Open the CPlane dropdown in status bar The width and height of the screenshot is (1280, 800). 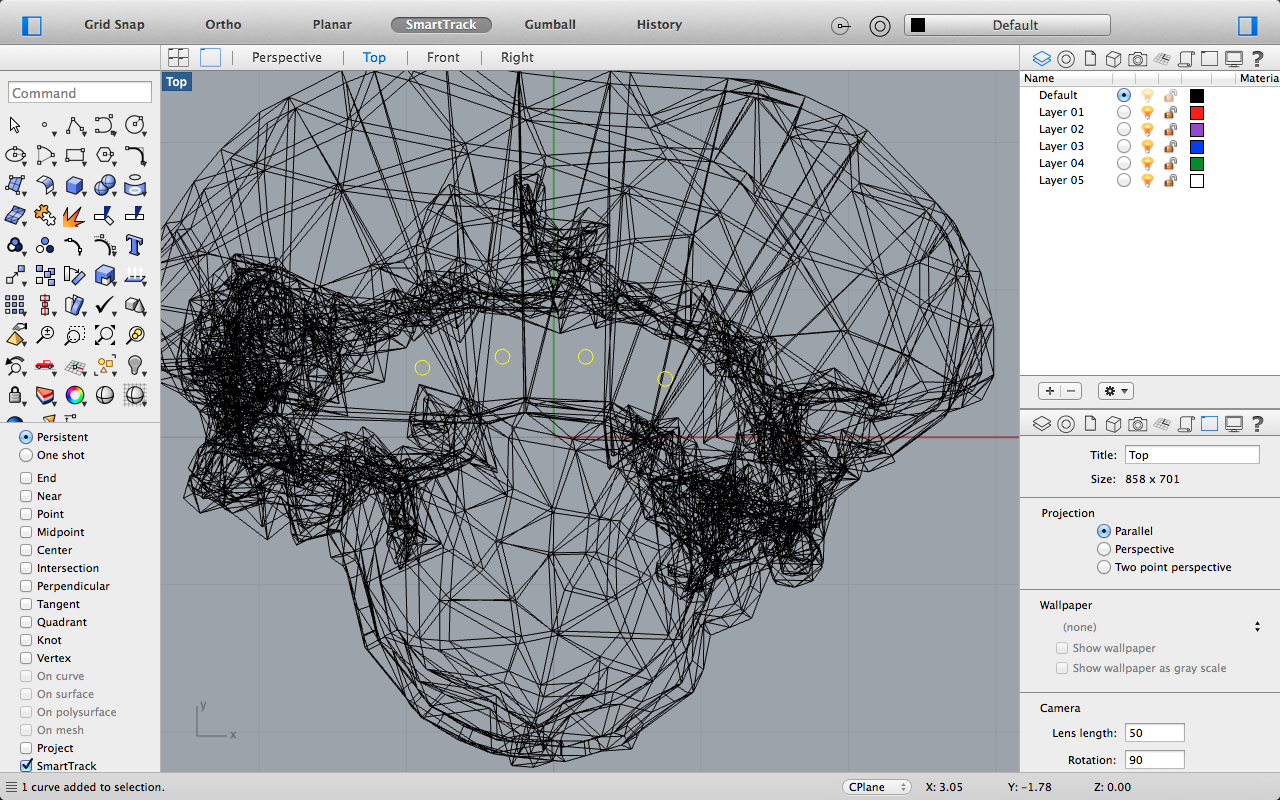878,787
